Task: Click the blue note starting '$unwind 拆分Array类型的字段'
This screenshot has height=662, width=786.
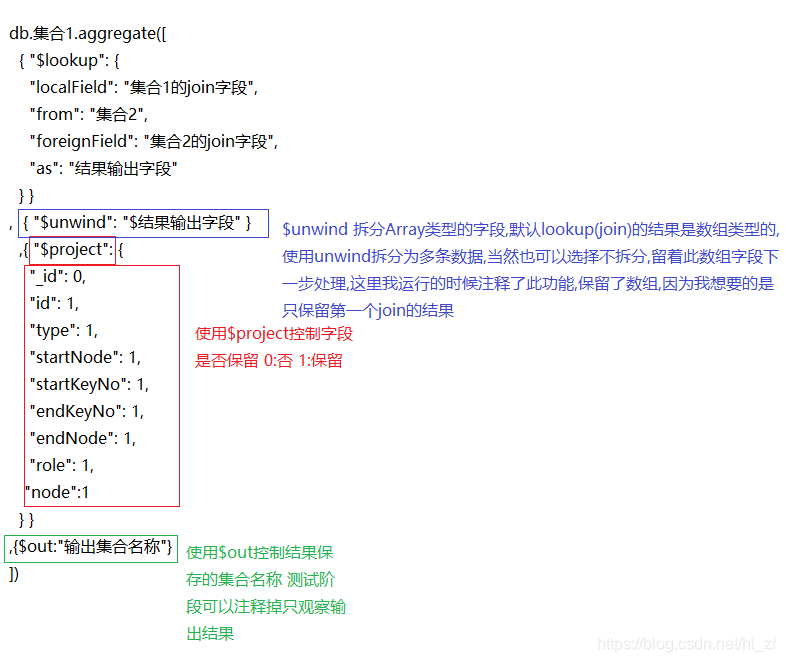Action: tap(531, 230)
